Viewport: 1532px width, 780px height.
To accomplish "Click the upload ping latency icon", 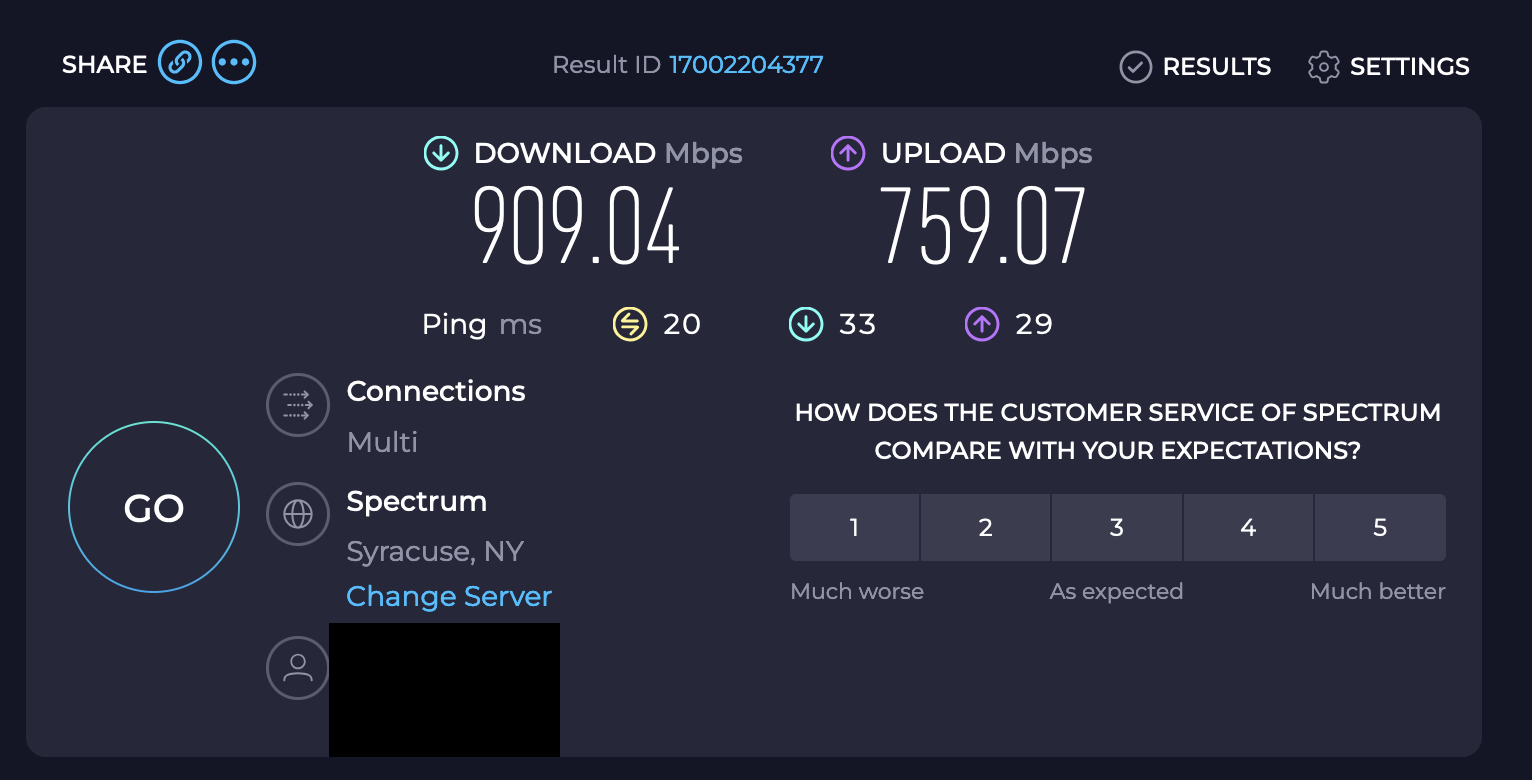I will pyautogui.click(x=981, y=324).
